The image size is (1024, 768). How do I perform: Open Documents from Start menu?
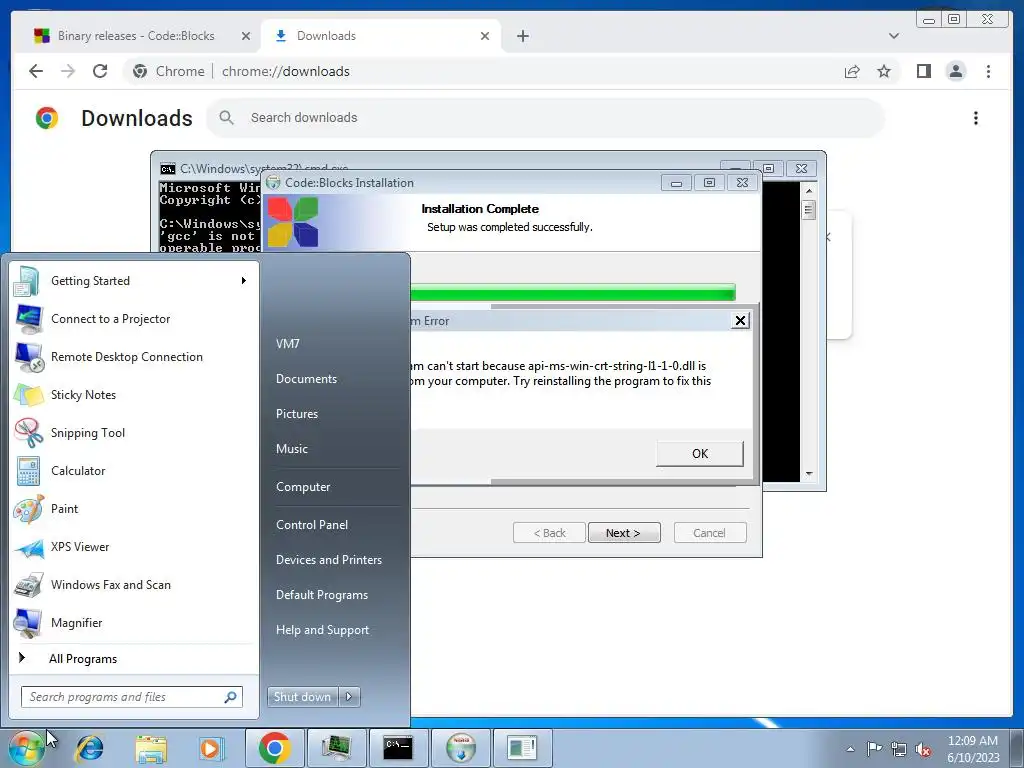point(306,379)
